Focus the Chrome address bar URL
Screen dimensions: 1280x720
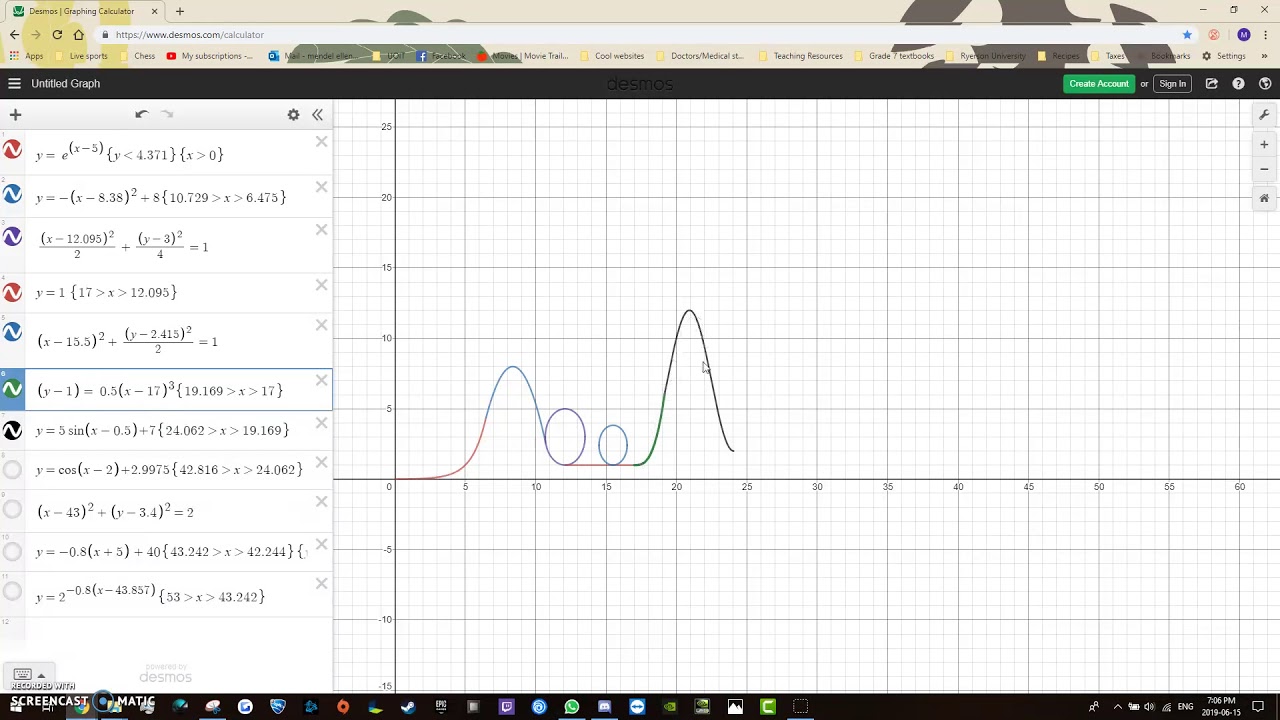pos(189,35)
